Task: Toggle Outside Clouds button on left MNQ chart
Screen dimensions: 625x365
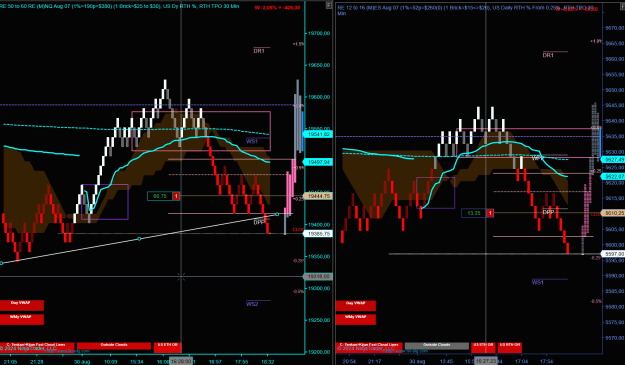Action: tap(114, 347)
